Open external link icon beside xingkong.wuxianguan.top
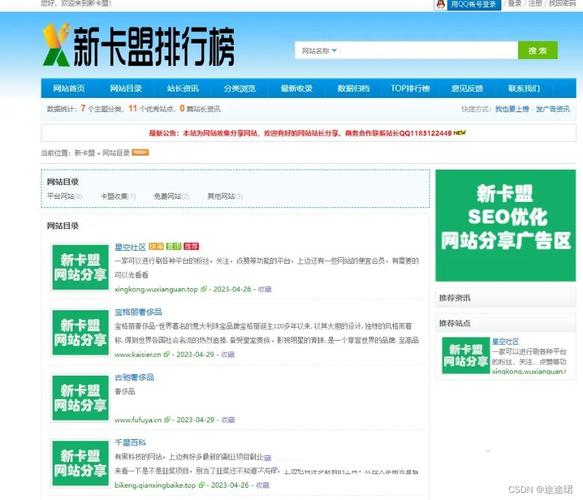Screen dimensions: 583x500 204,289
